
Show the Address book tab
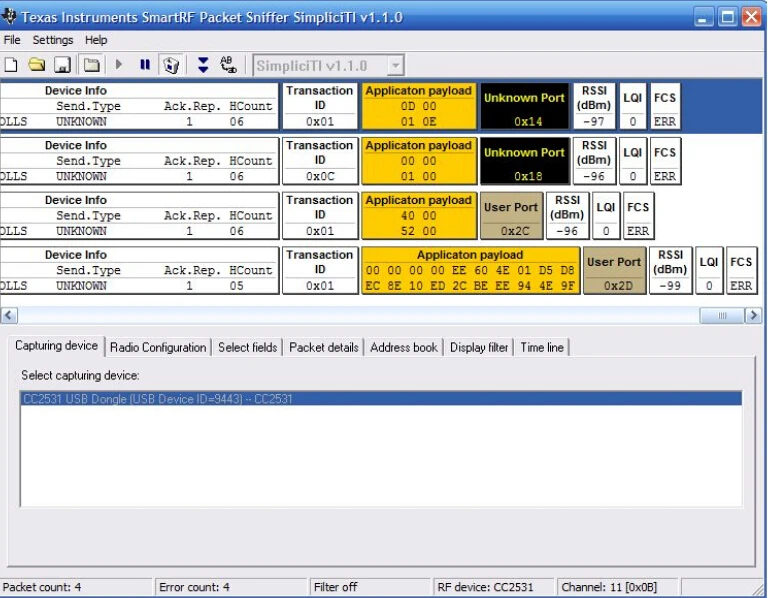403,347
